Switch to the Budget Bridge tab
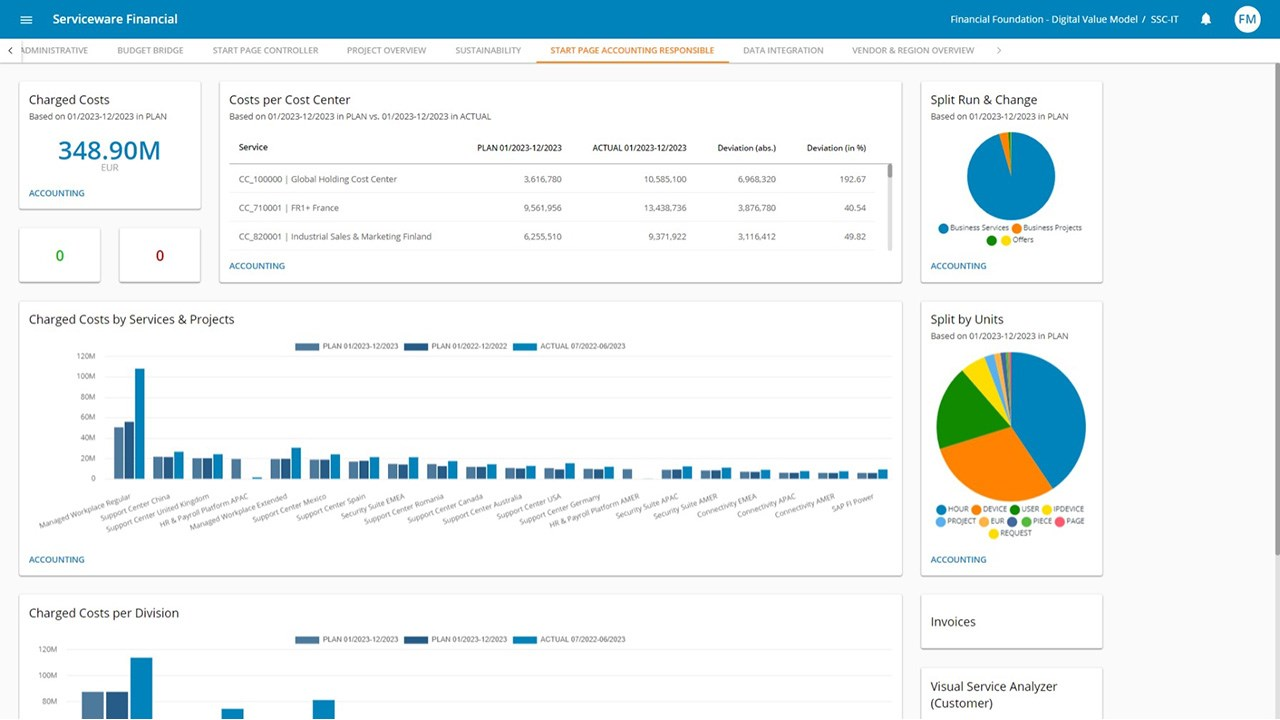Image resolution: width=1280 pixels, height=720 pixels. coord(150,50)
